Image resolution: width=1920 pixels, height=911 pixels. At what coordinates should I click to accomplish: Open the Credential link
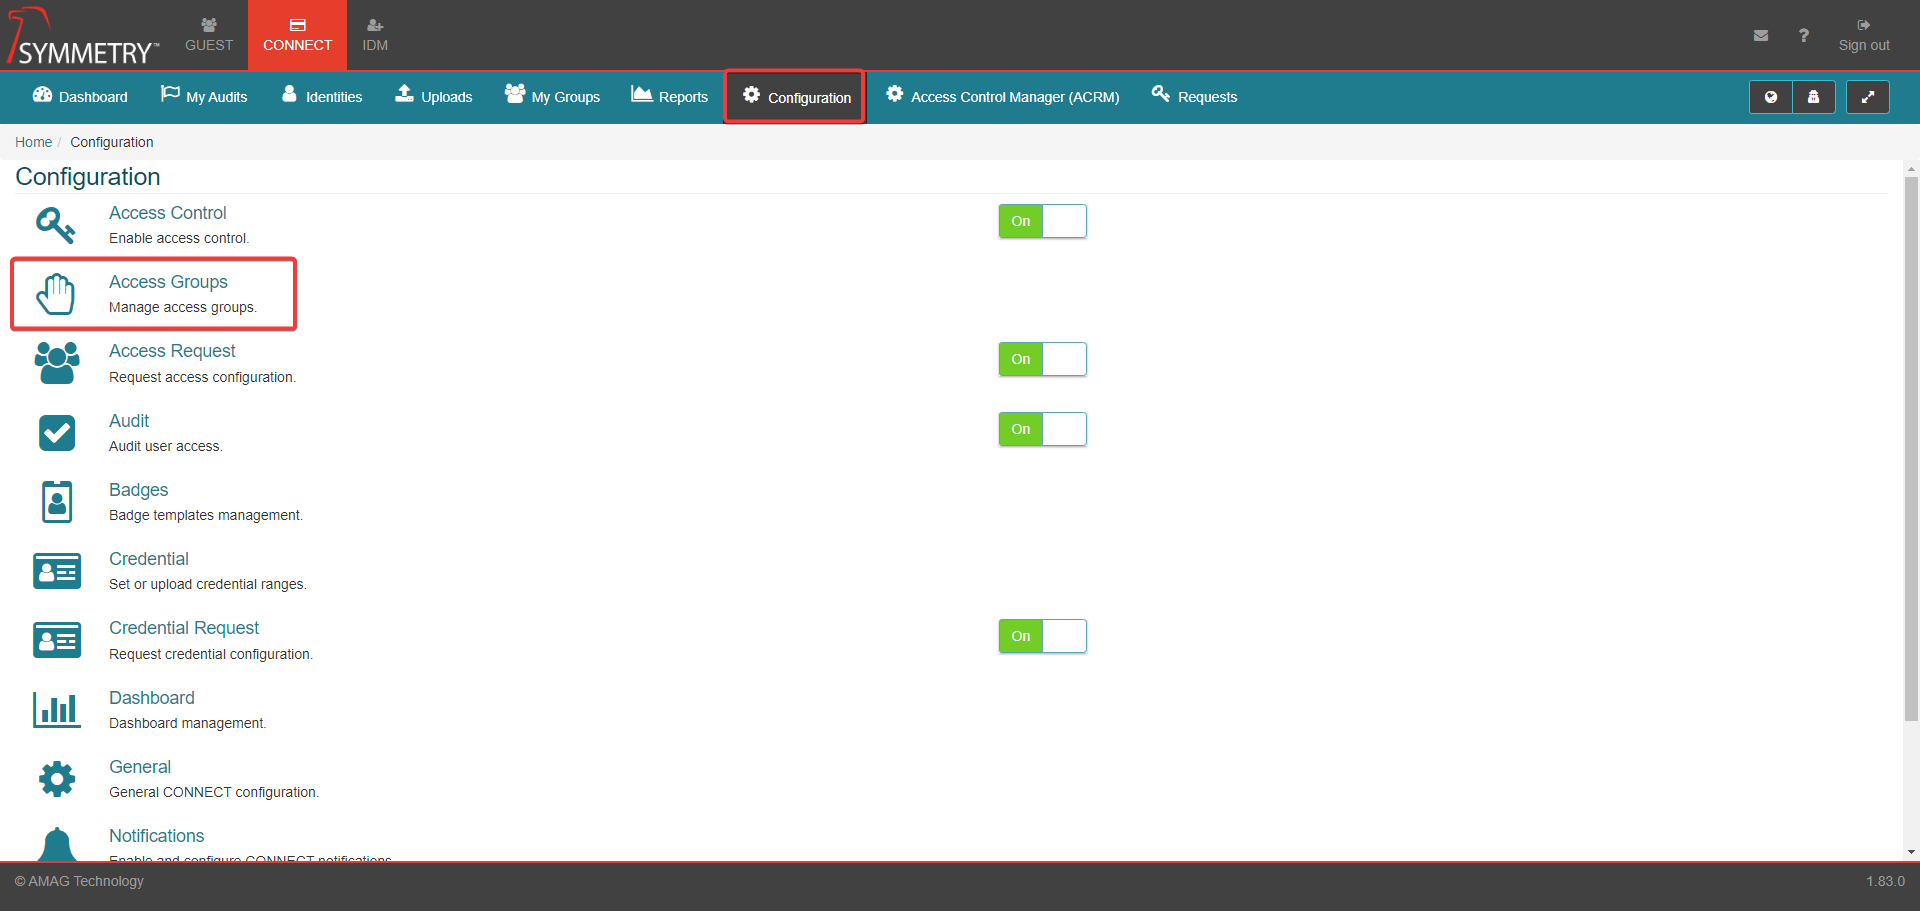(148, 559)
